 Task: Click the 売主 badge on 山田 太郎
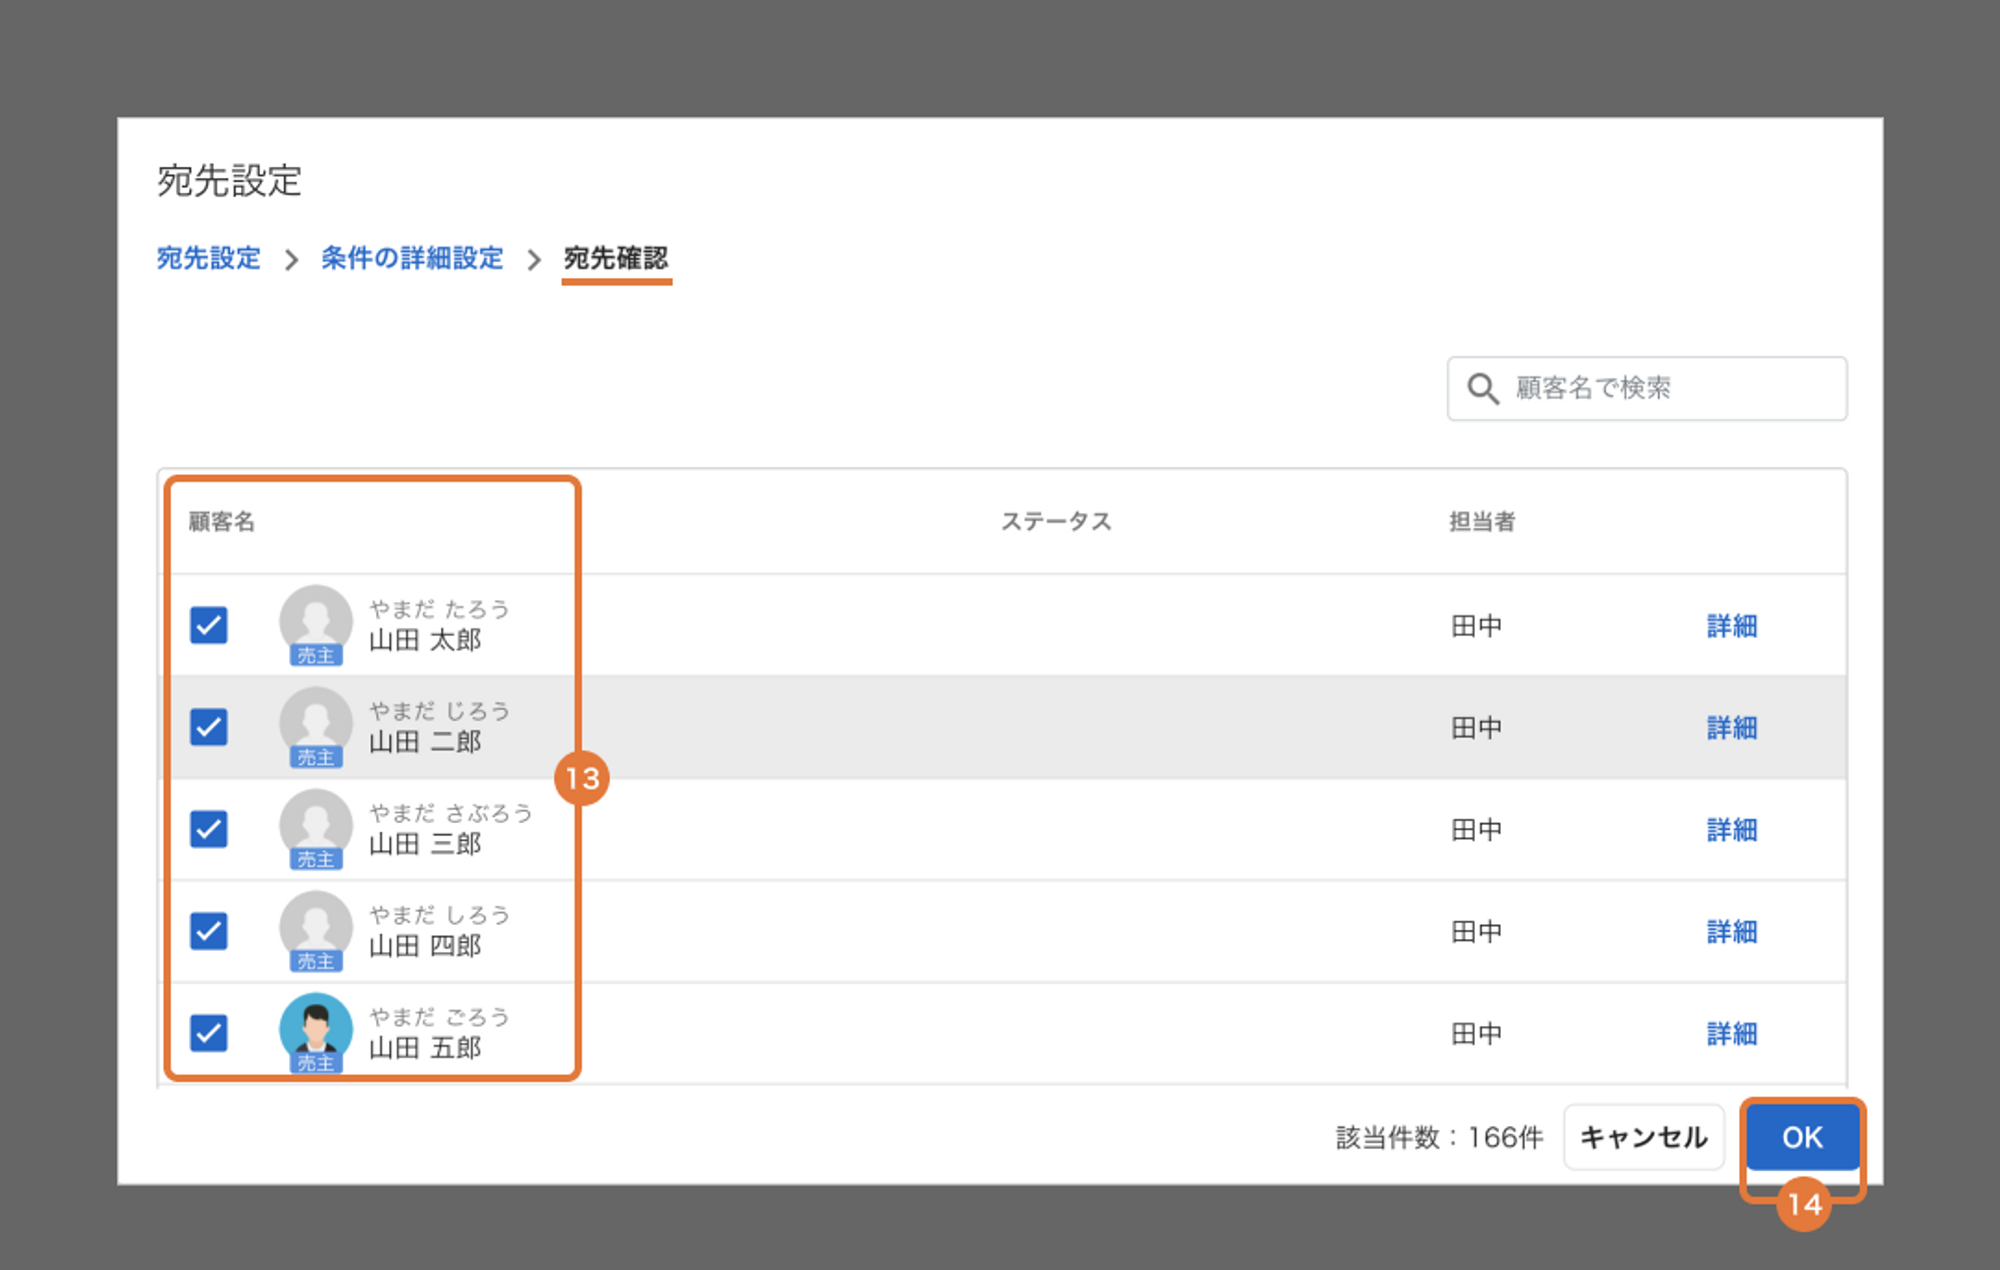tap(316, 655)
